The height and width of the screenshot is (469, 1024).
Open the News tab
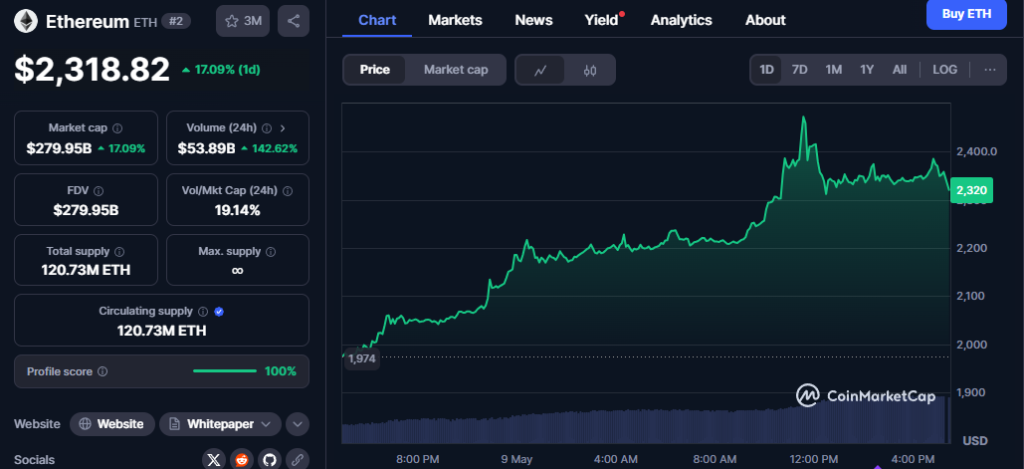(x=534, y=20)
